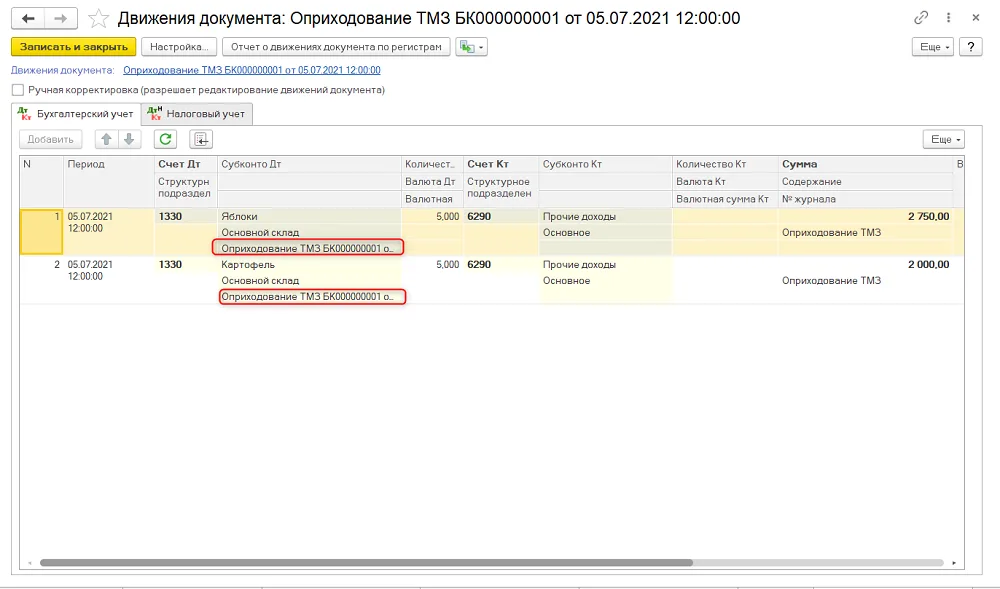Move the entry down with the down arrow
This screenshot has height=589, width=1000.
pyautogui.click(x=129, y=140)
